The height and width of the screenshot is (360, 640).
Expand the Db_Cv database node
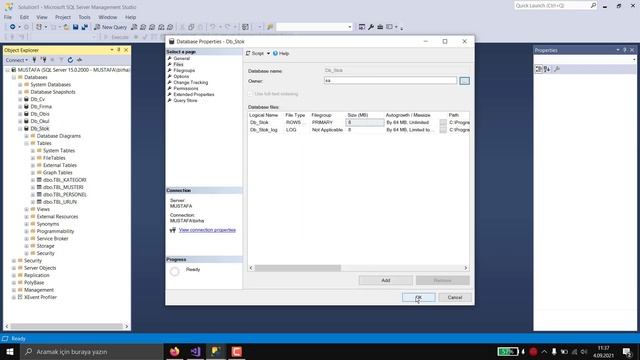(20, 99)
